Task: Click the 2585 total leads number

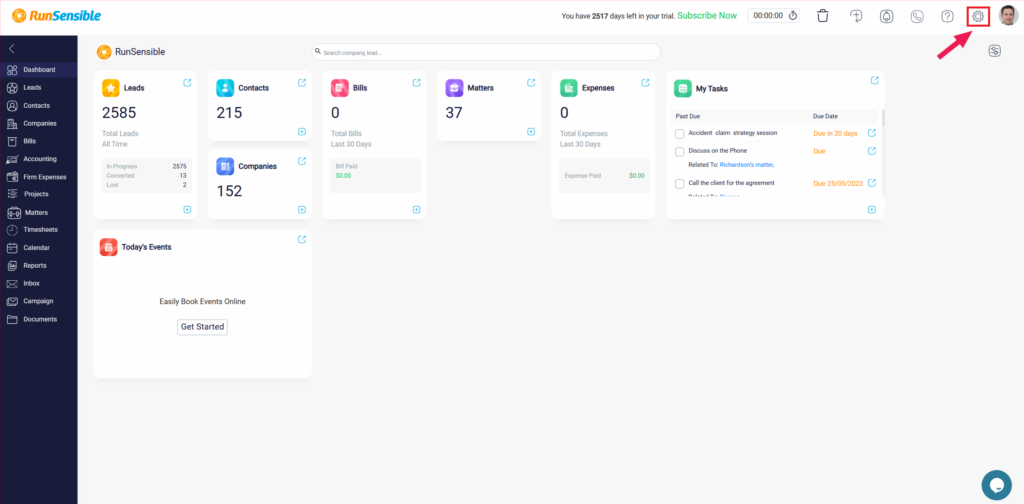Action: (x=119, y=113)
